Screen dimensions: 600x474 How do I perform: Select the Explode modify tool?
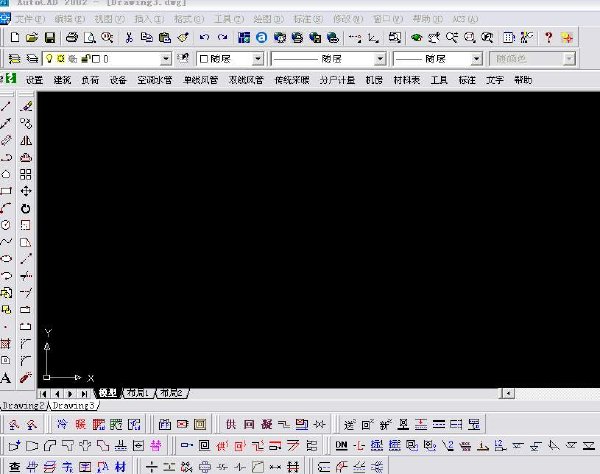[26, 378]
